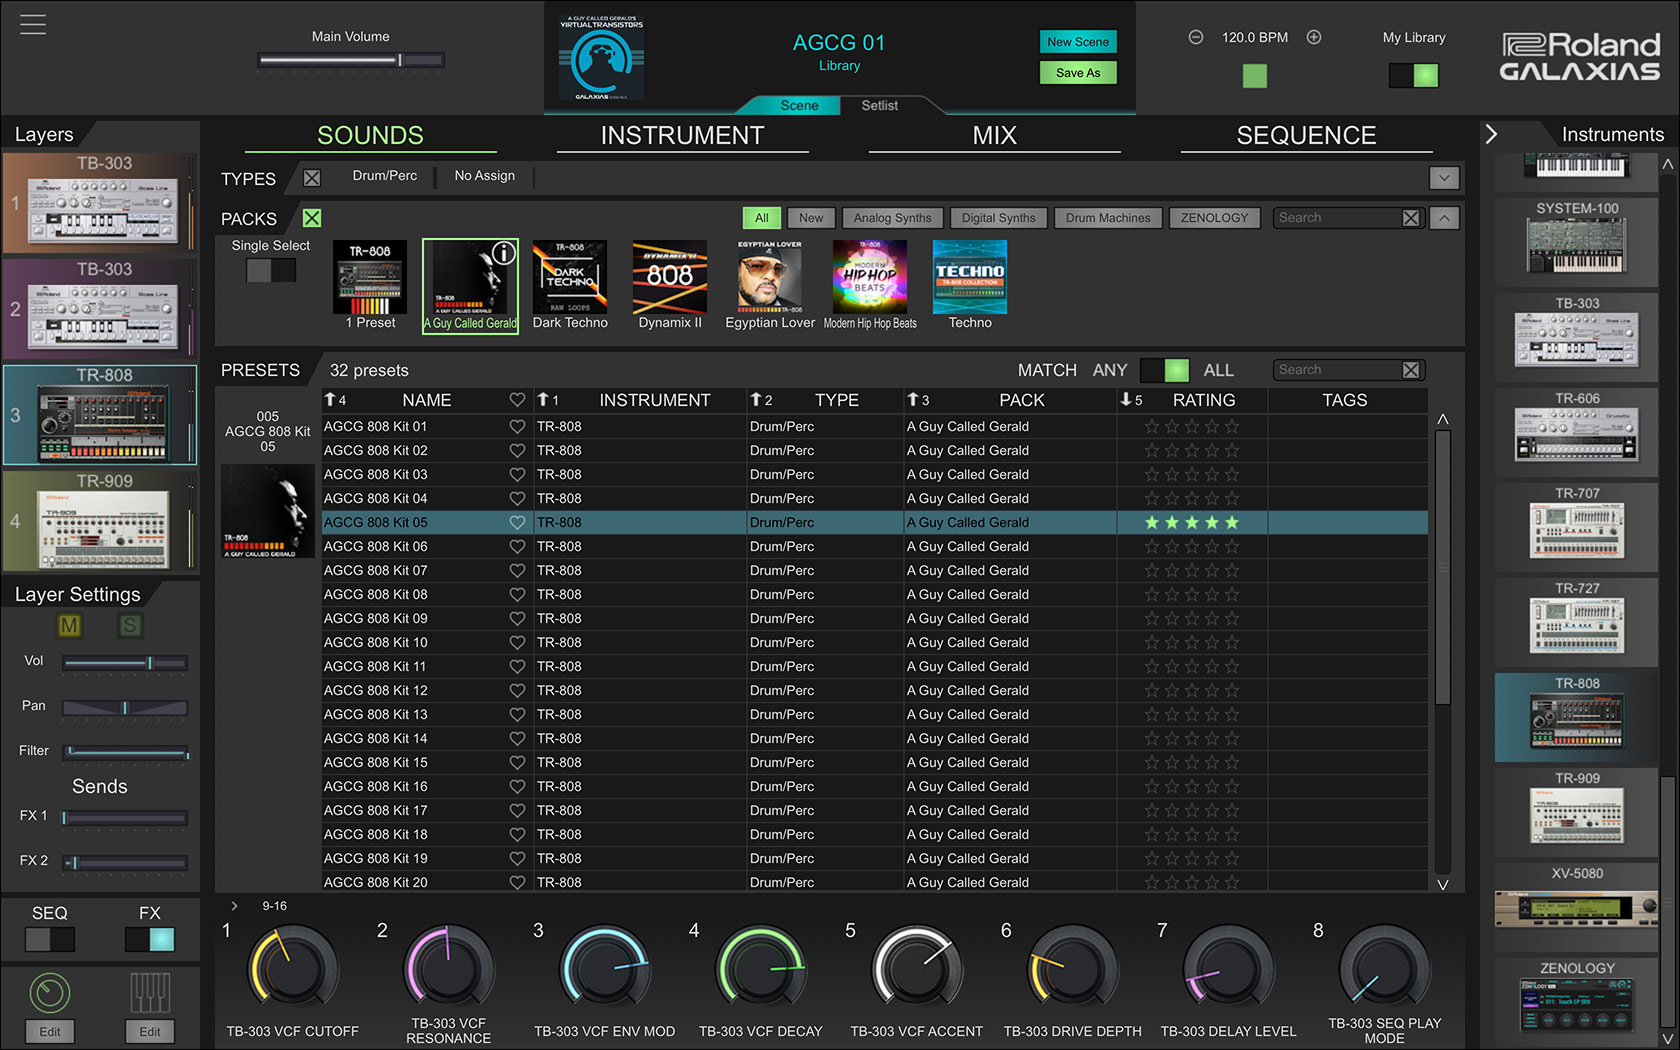This screenshot has width=1680, height=1050.
Task: Open info on A Guy Called Gerald pack
Action: click(x=504, y=254)
